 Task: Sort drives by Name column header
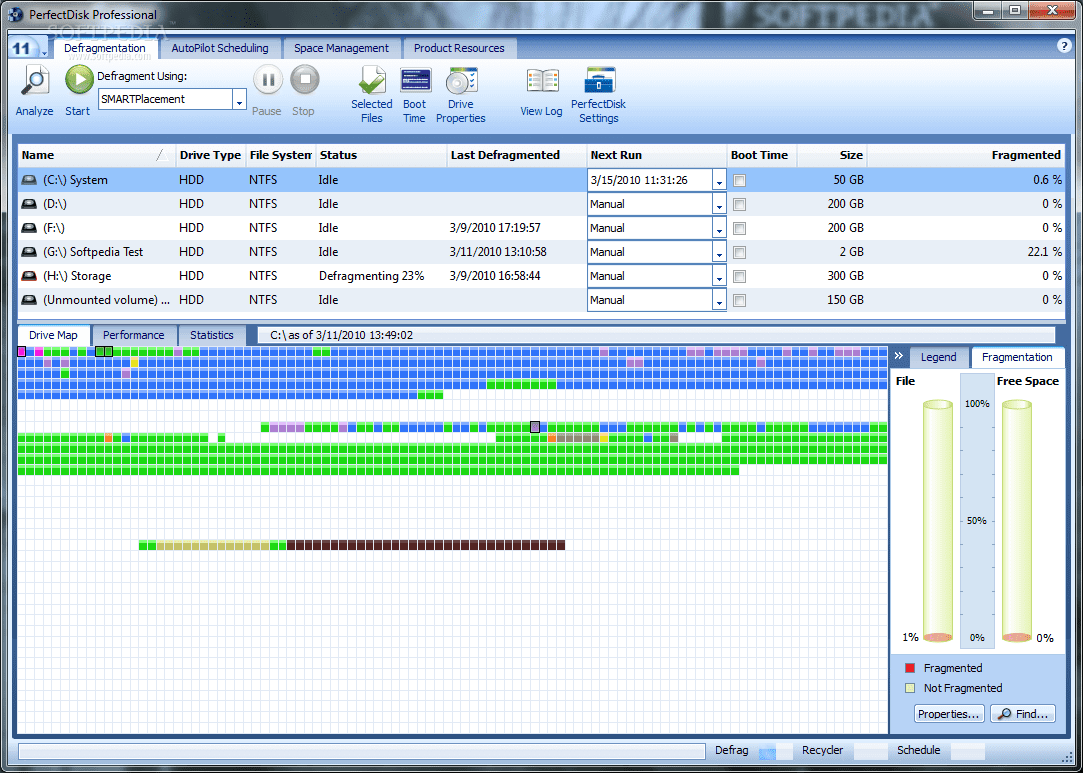(97, 155)
